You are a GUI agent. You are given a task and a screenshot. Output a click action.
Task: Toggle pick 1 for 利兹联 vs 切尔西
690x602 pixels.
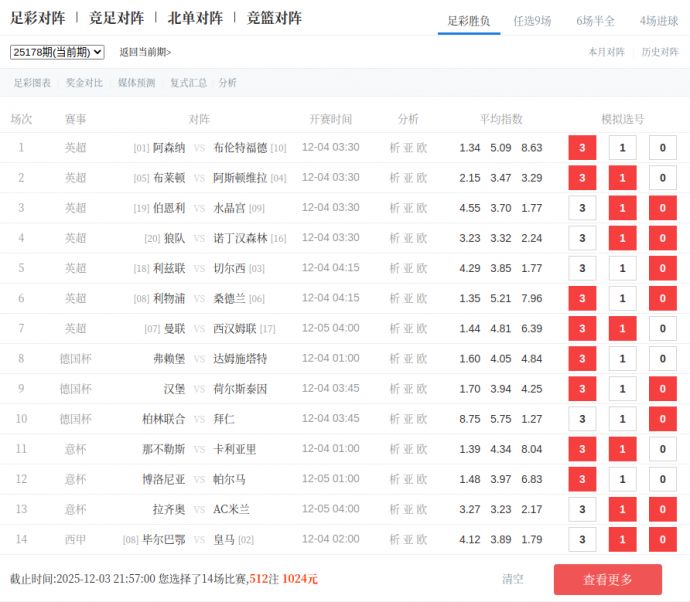tap(622, 269)
